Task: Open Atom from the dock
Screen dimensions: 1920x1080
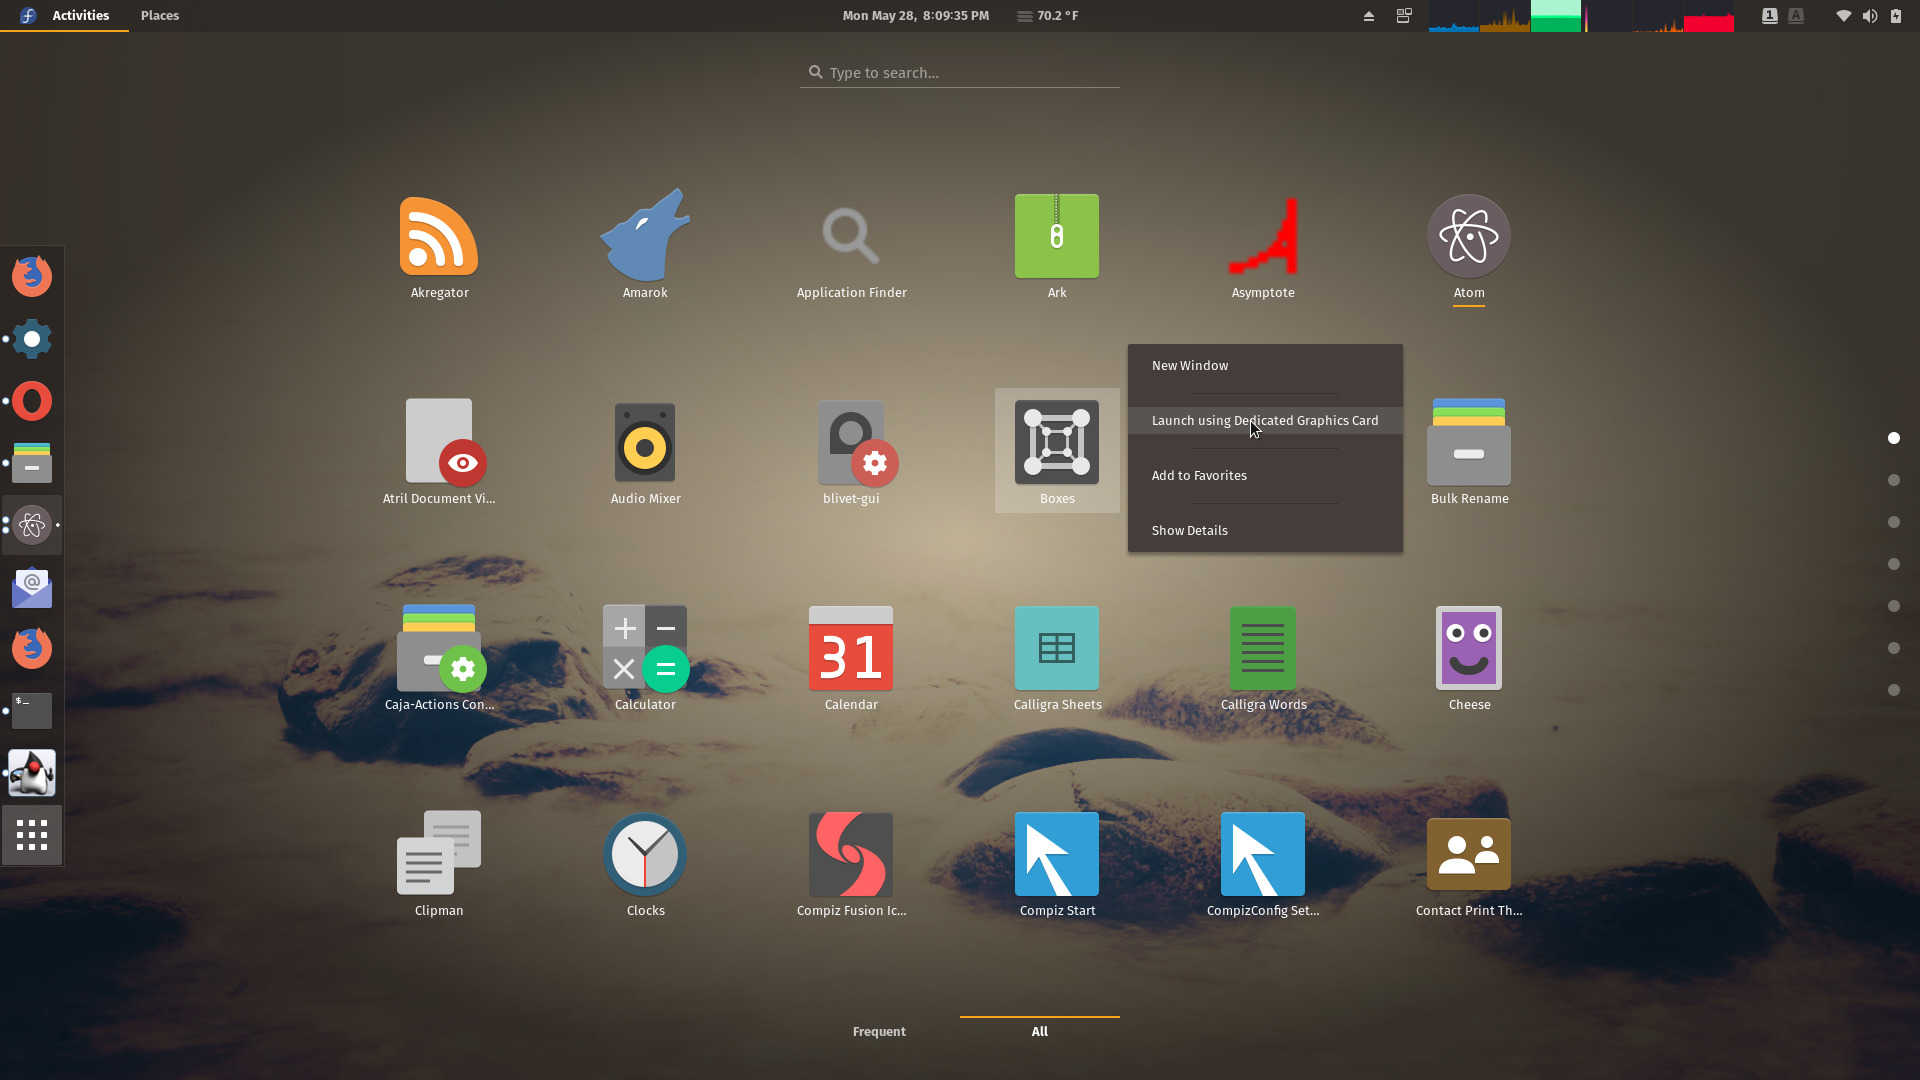Action: pyautogui.click(x=32, y=525)
